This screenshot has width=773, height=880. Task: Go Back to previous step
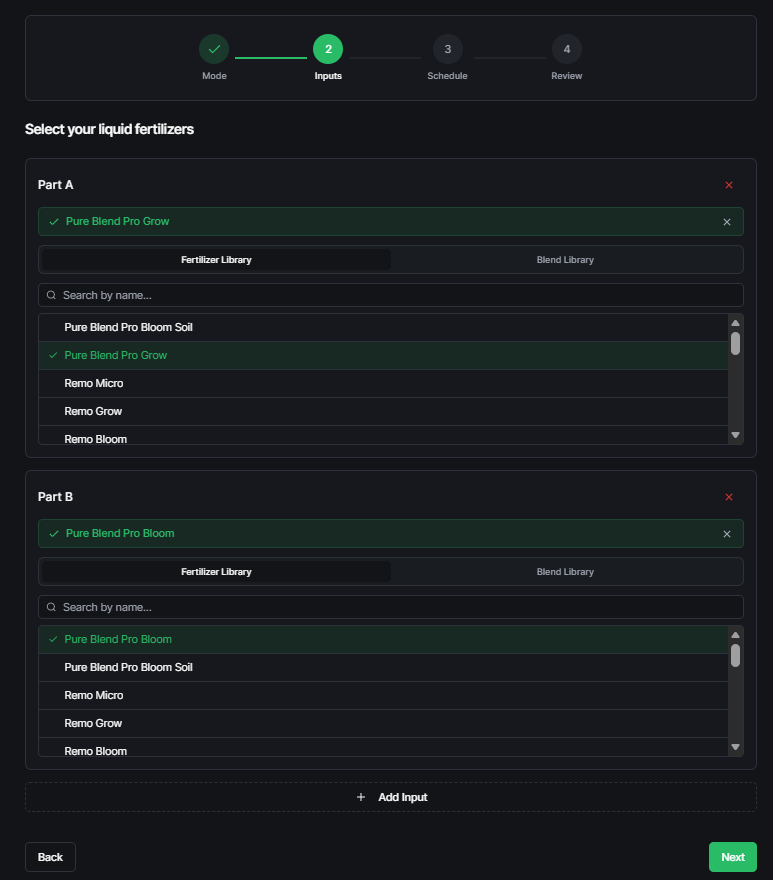tap(51, 857)
